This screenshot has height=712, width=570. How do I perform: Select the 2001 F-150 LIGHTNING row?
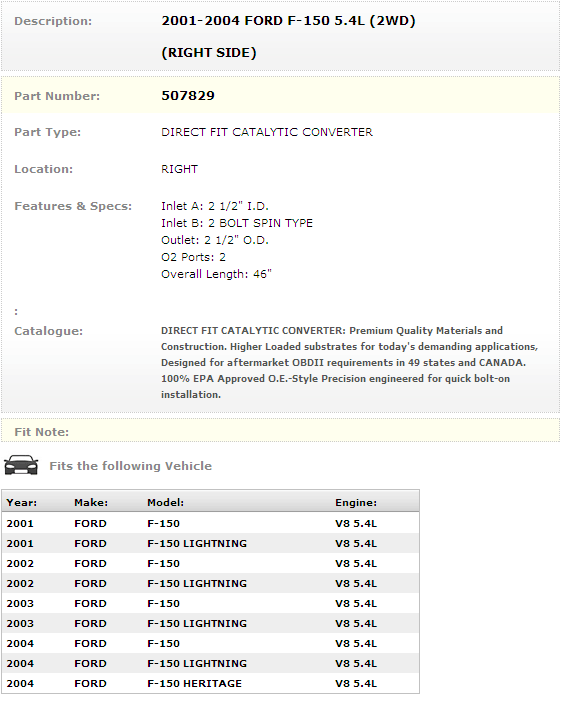(210, 544)
